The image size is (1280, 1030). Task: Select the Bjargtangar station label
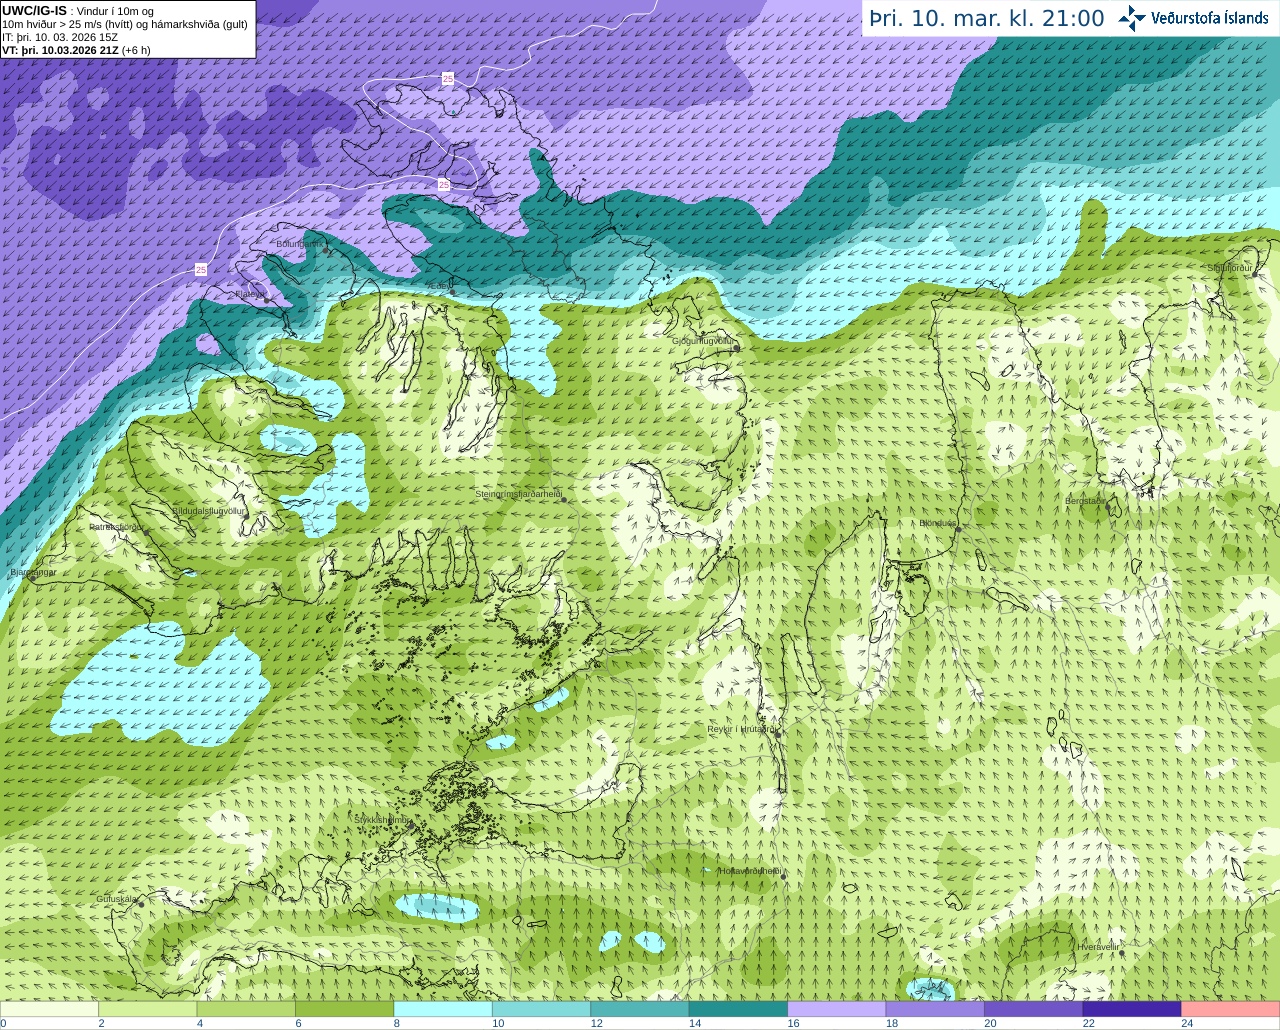(33, 572)
